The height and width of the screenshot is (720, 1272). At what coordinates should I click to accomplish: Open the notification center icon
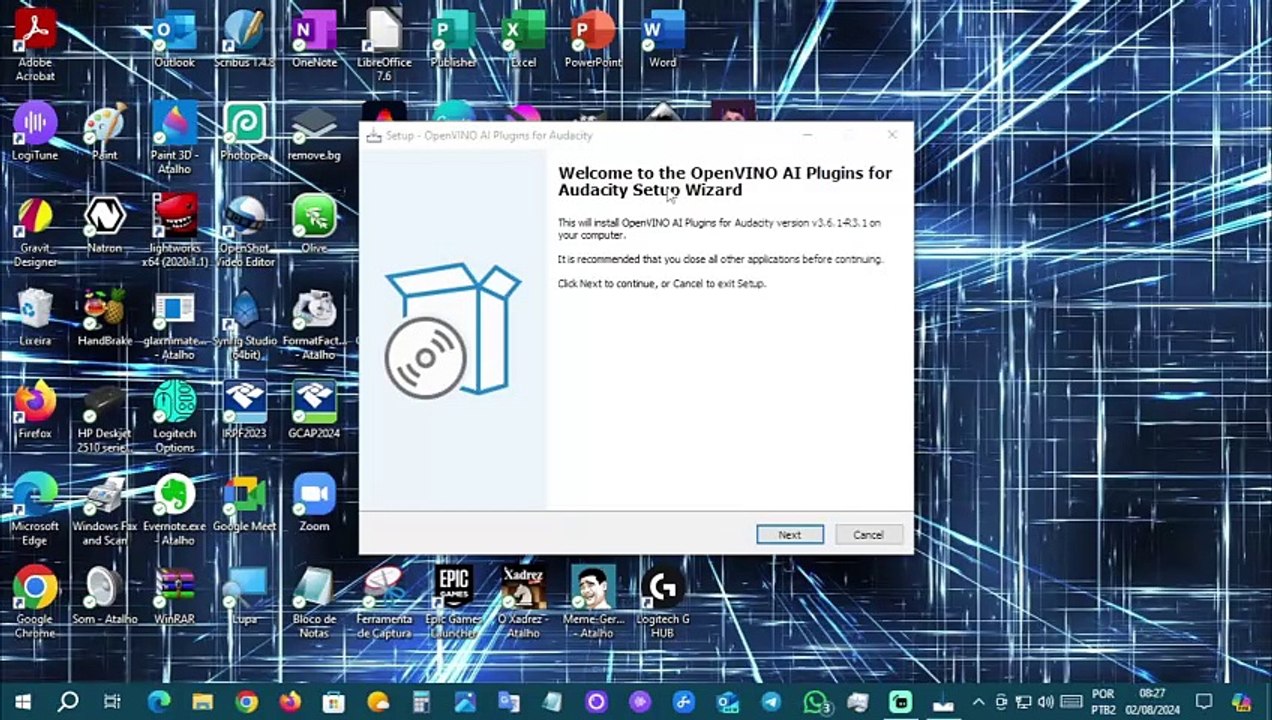[x=1204, y=701]
